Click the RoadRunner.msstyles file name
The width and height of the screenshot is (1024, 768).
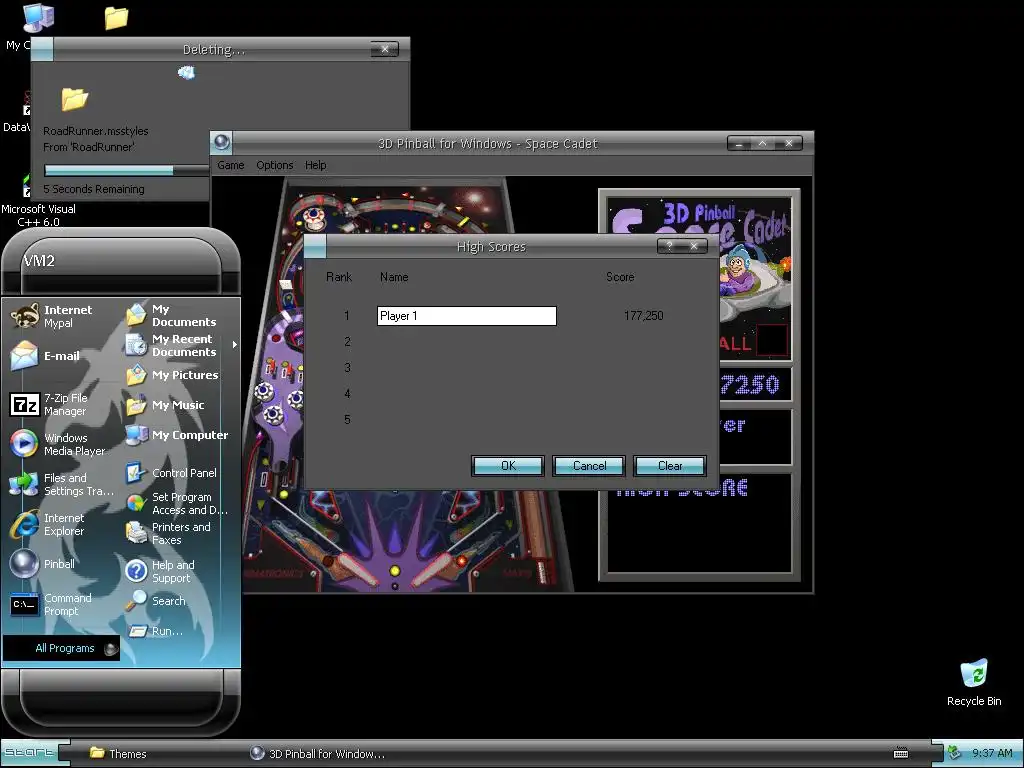(x=96, y=131)
